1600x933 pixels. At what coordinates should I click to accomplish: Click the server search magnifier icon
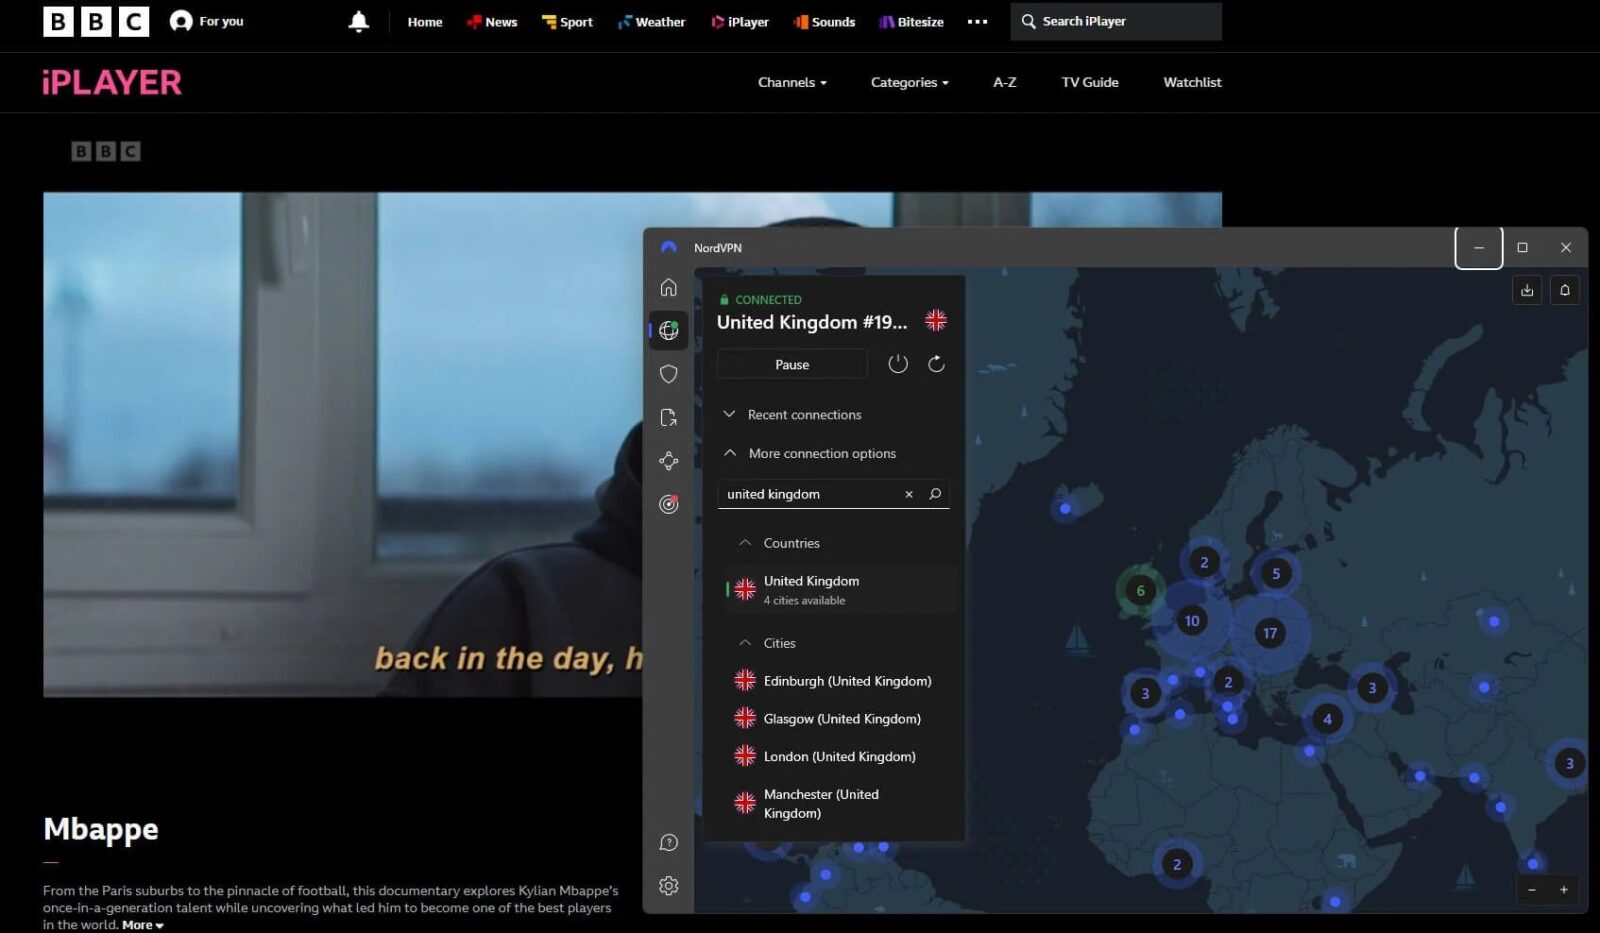(x=935, y=494)
